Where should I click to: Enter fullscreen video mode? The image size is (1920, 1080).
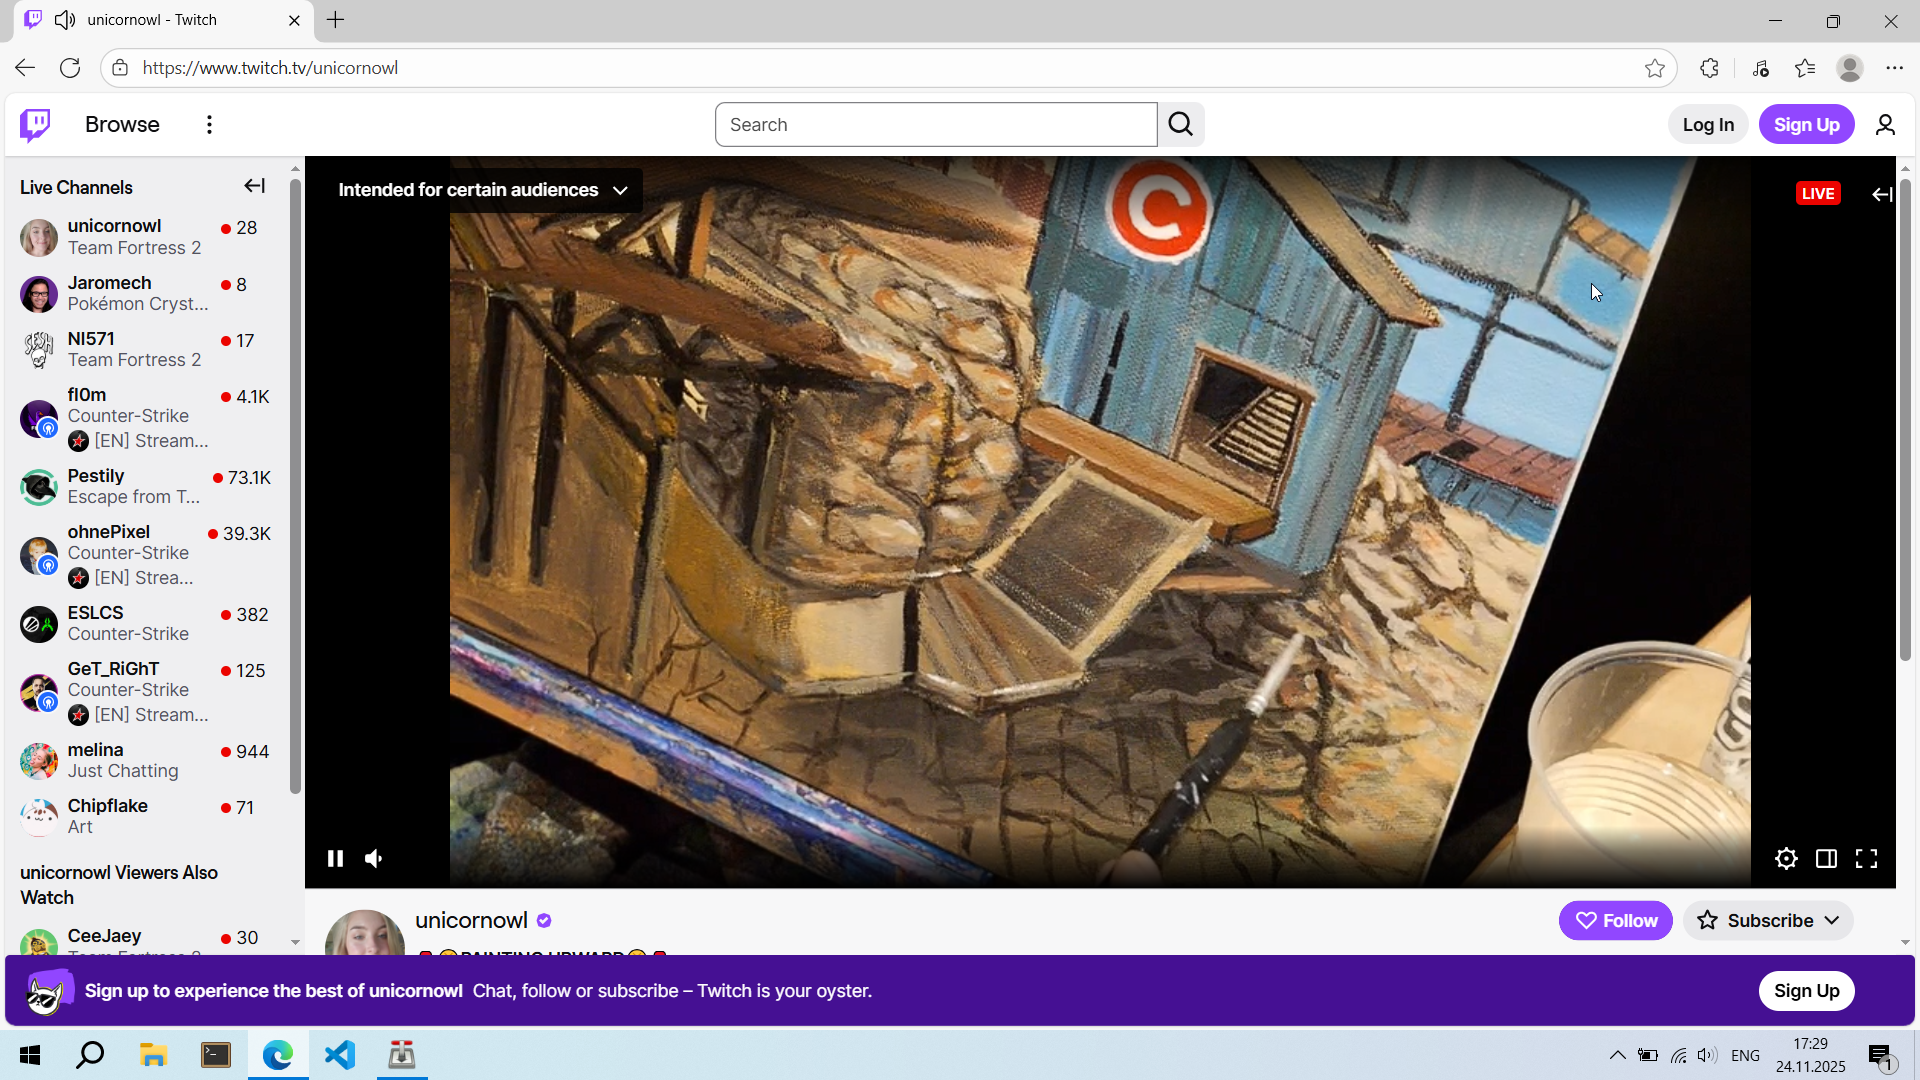coord(1866,859)
